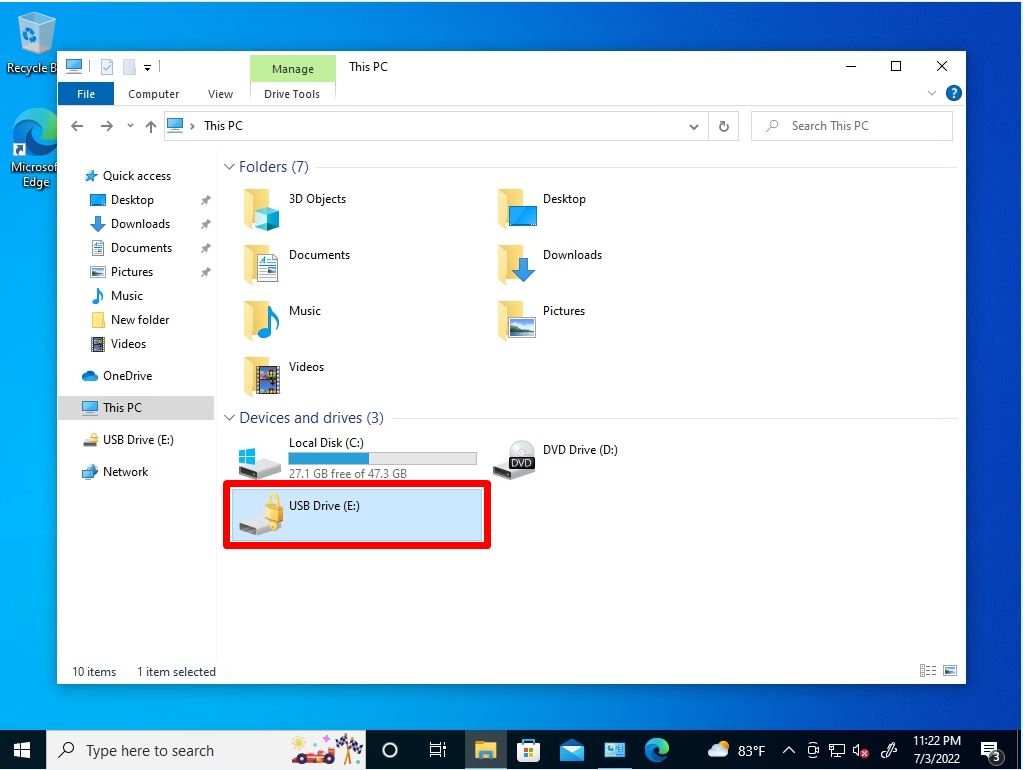This screenshot has height=770, width=1023.
Task: Show hidden tray icons with the caret
Action: coord(788,750)
